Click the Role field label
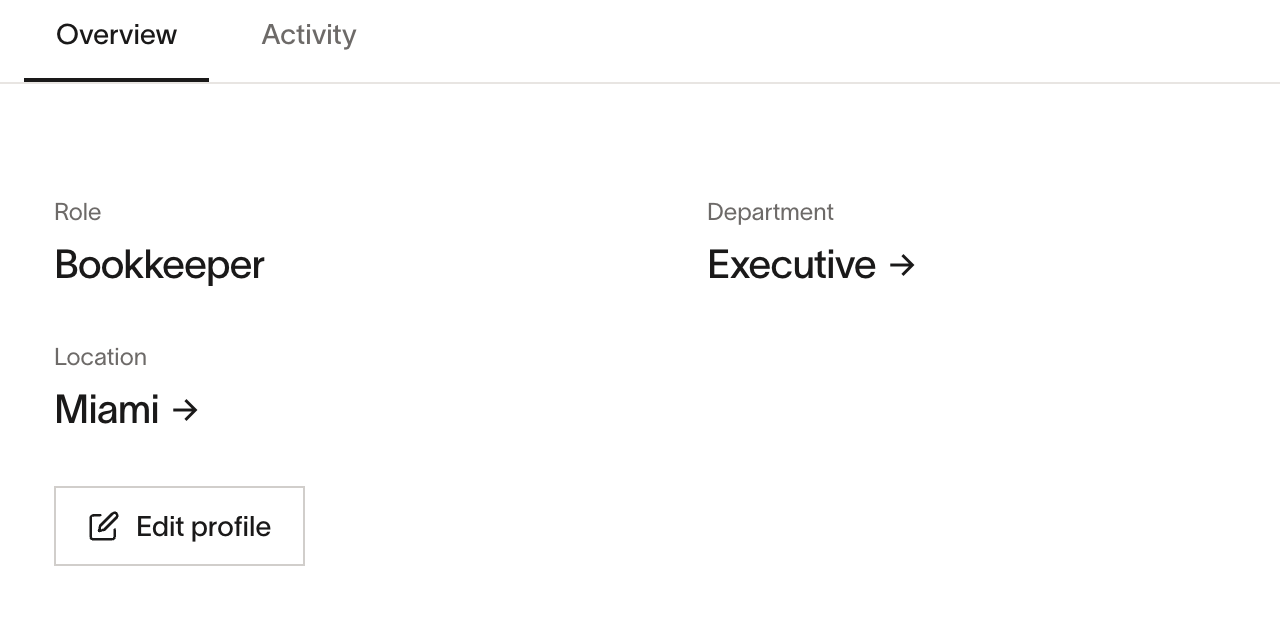 coord(78,212)
